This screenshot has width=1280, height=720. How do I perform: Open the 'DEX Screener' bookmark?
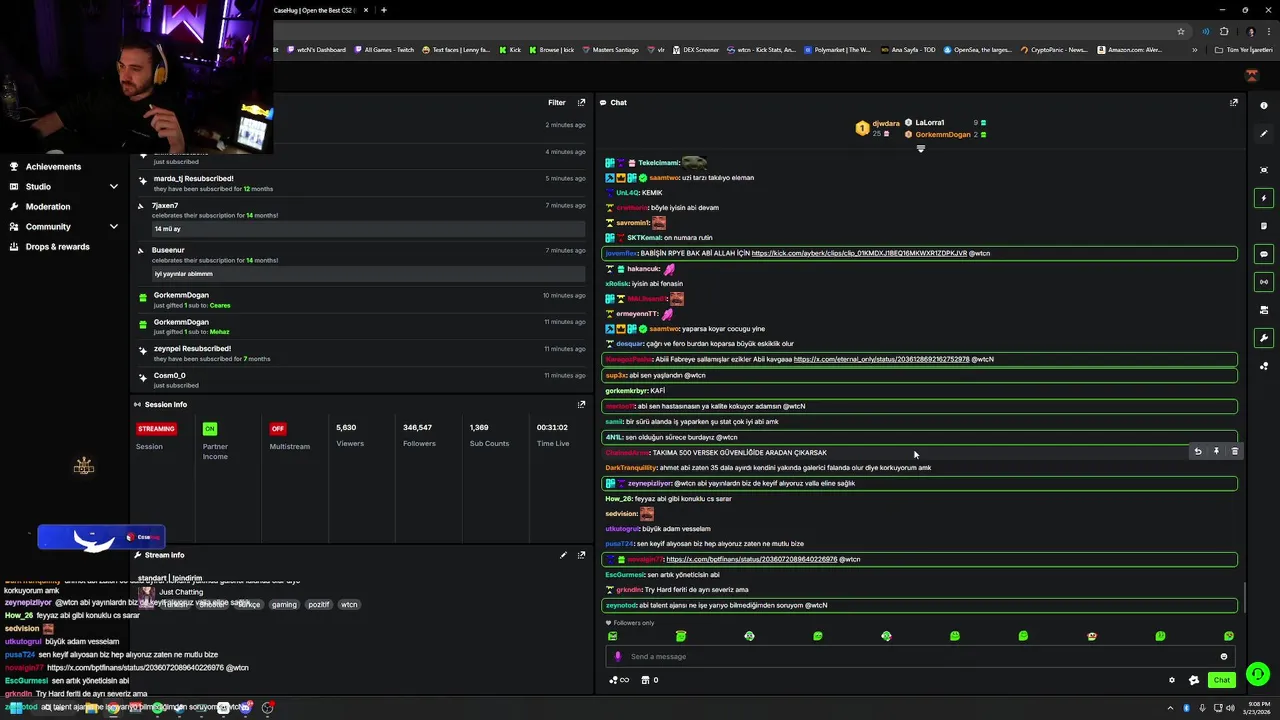pyautogui.click(x=696, y=49)
